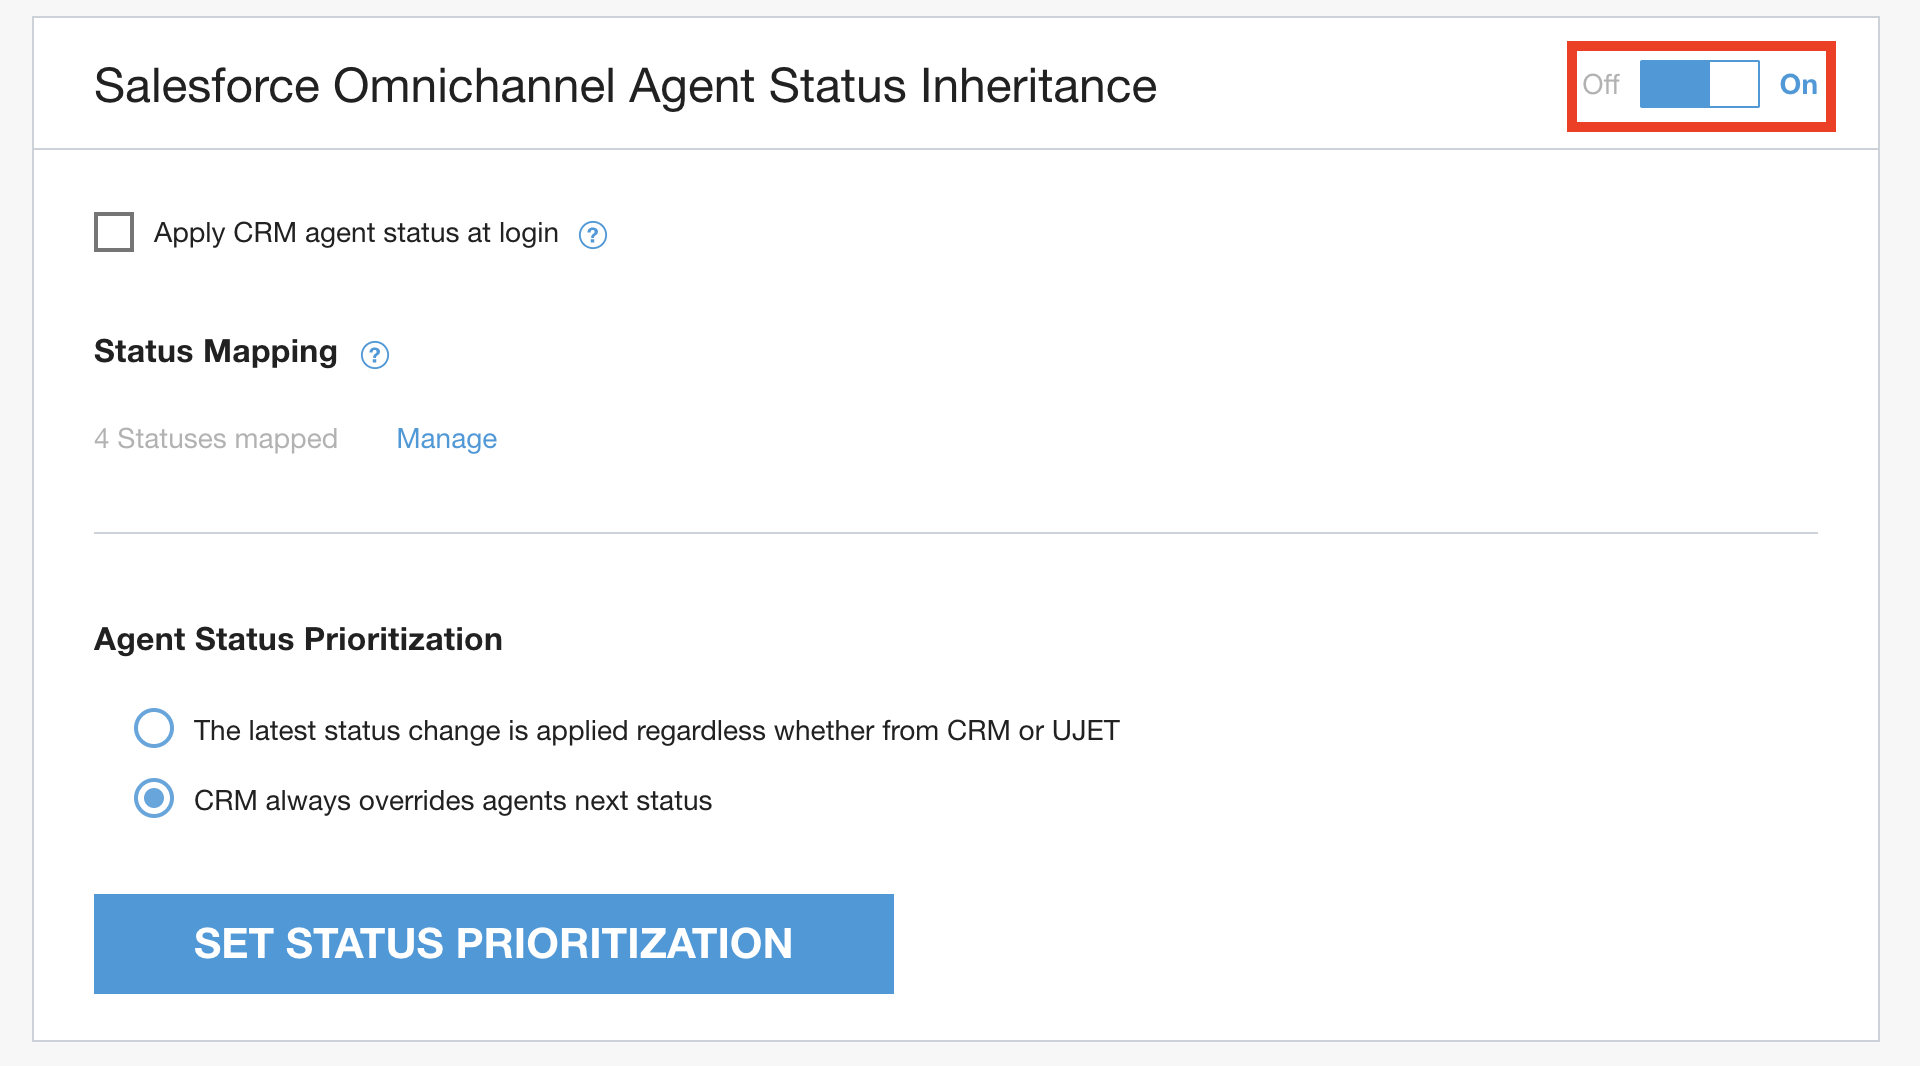The width and height of the screenshot is (1920, 1066).
Task: Click the word UJET in the first radio label
Action: point(1085,731)
